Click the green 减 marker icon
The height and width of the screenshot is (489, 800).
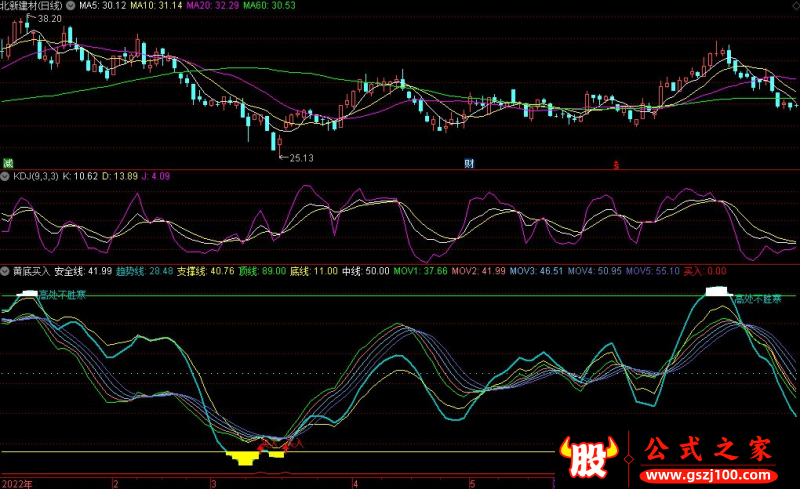(8, 163)
